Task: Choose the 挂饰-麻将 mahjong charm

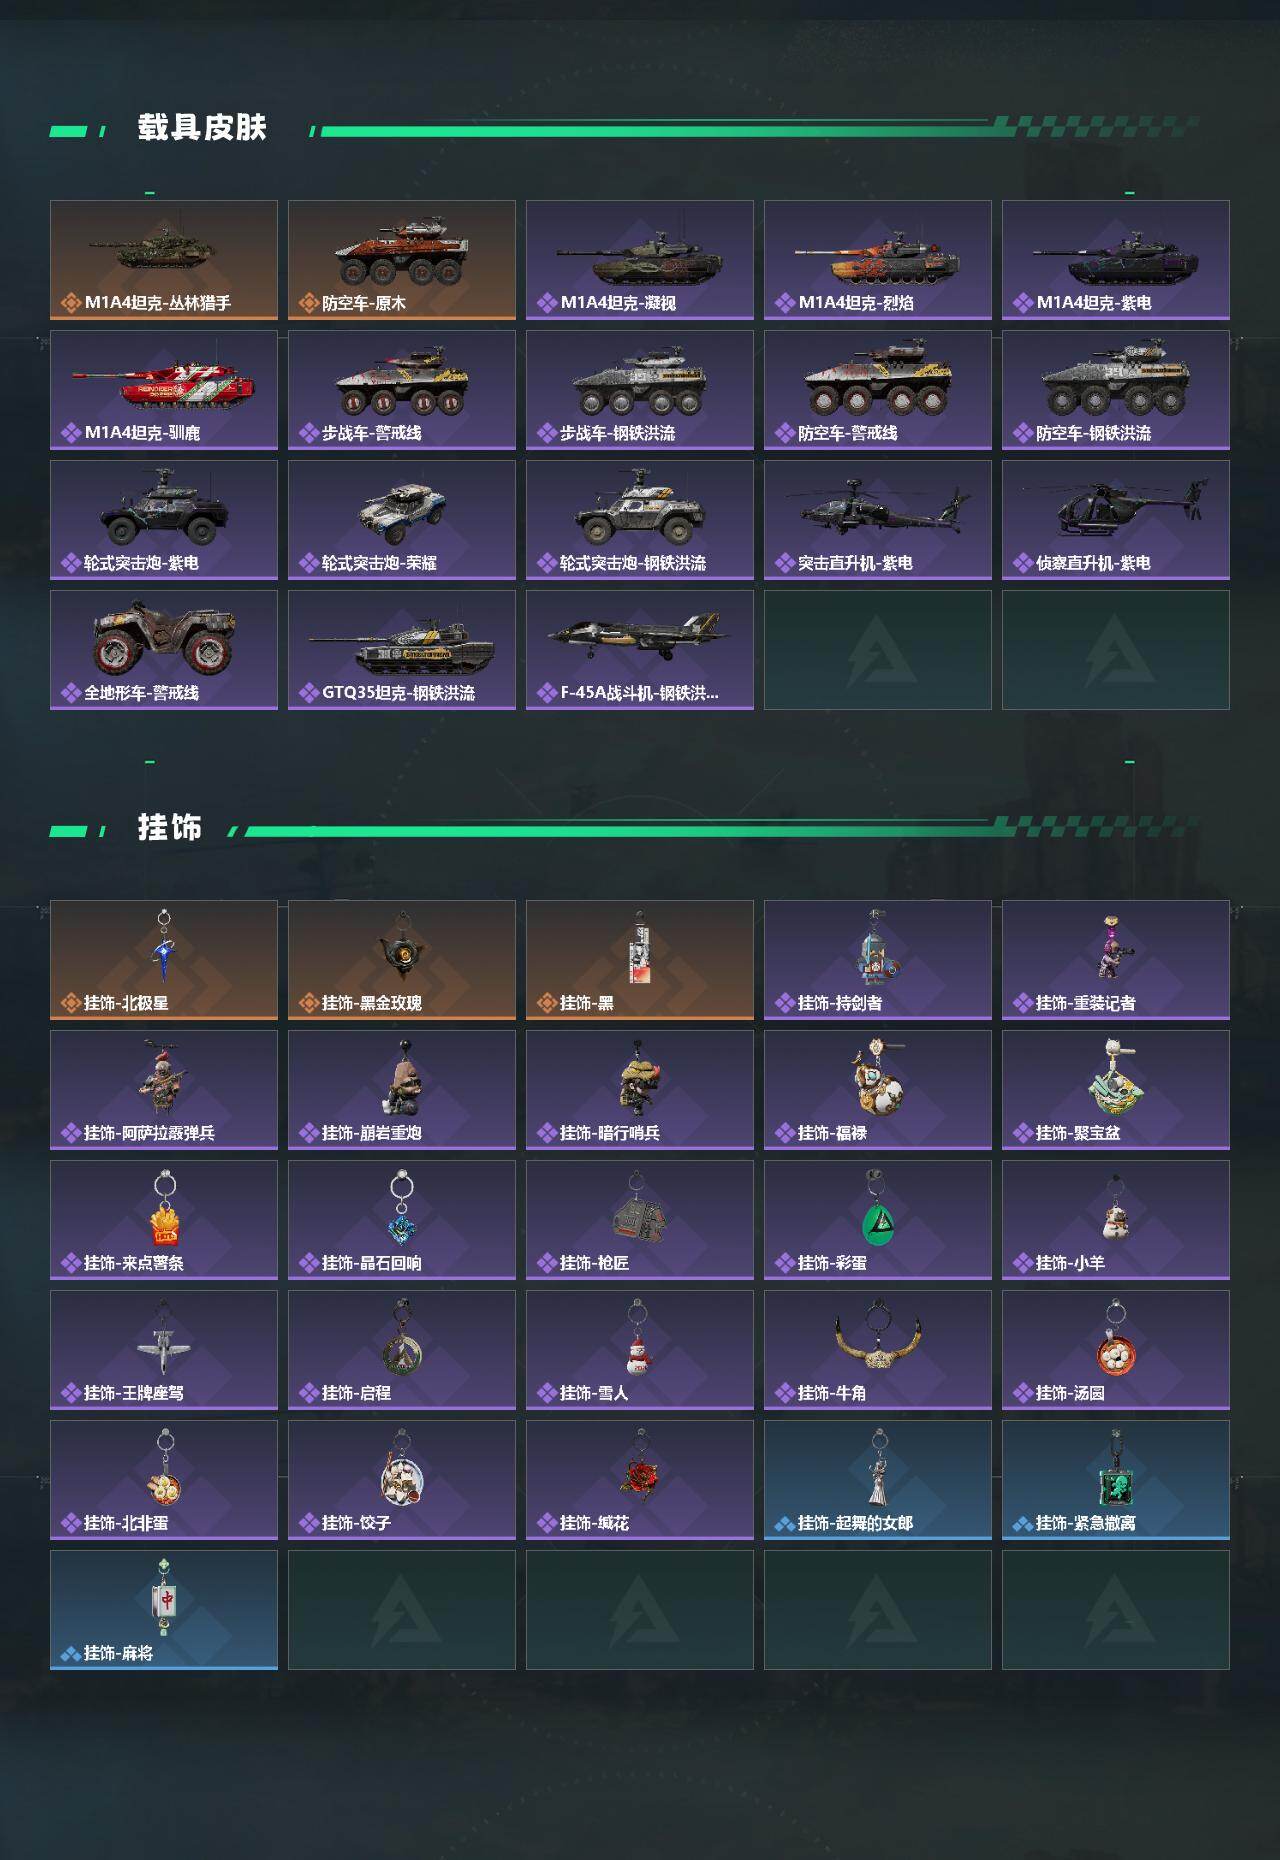Action: (164, 1610)
